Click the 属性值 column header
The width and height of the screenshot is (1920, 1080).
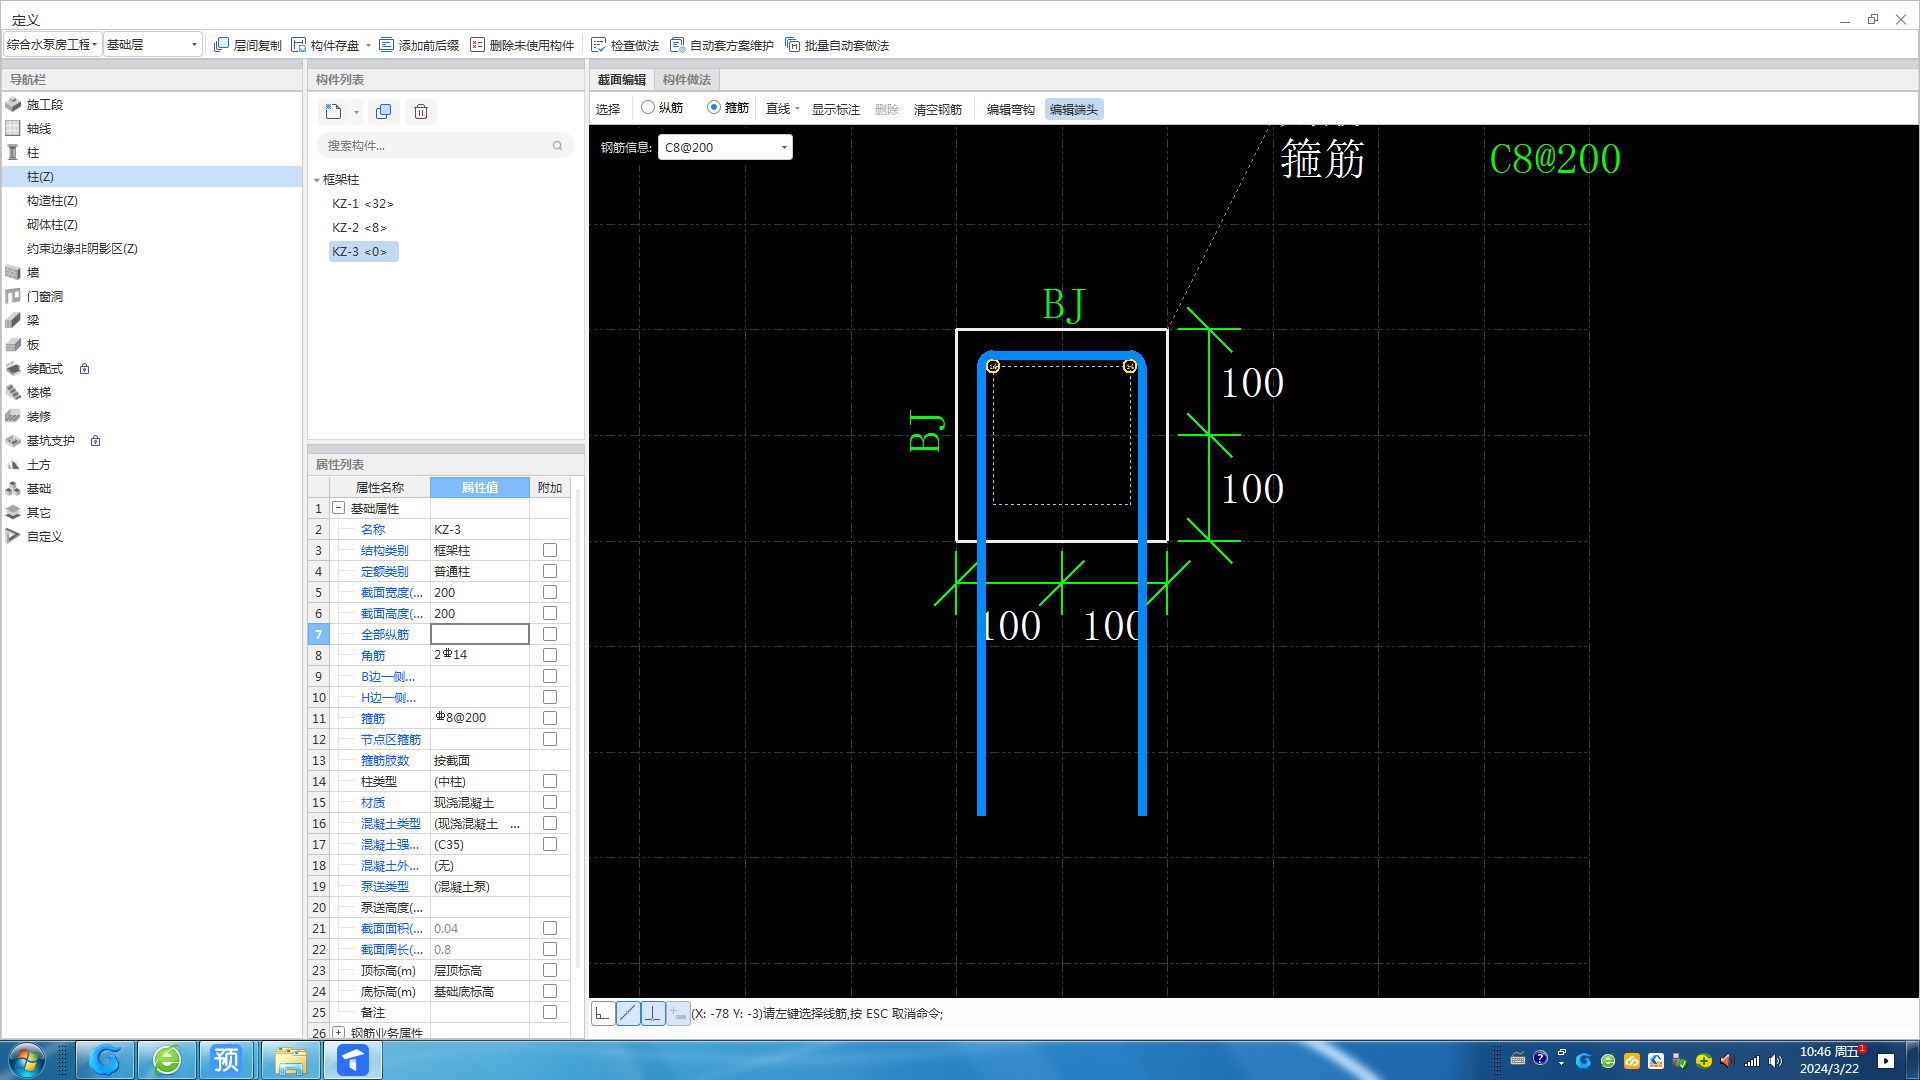coord(480,487)
